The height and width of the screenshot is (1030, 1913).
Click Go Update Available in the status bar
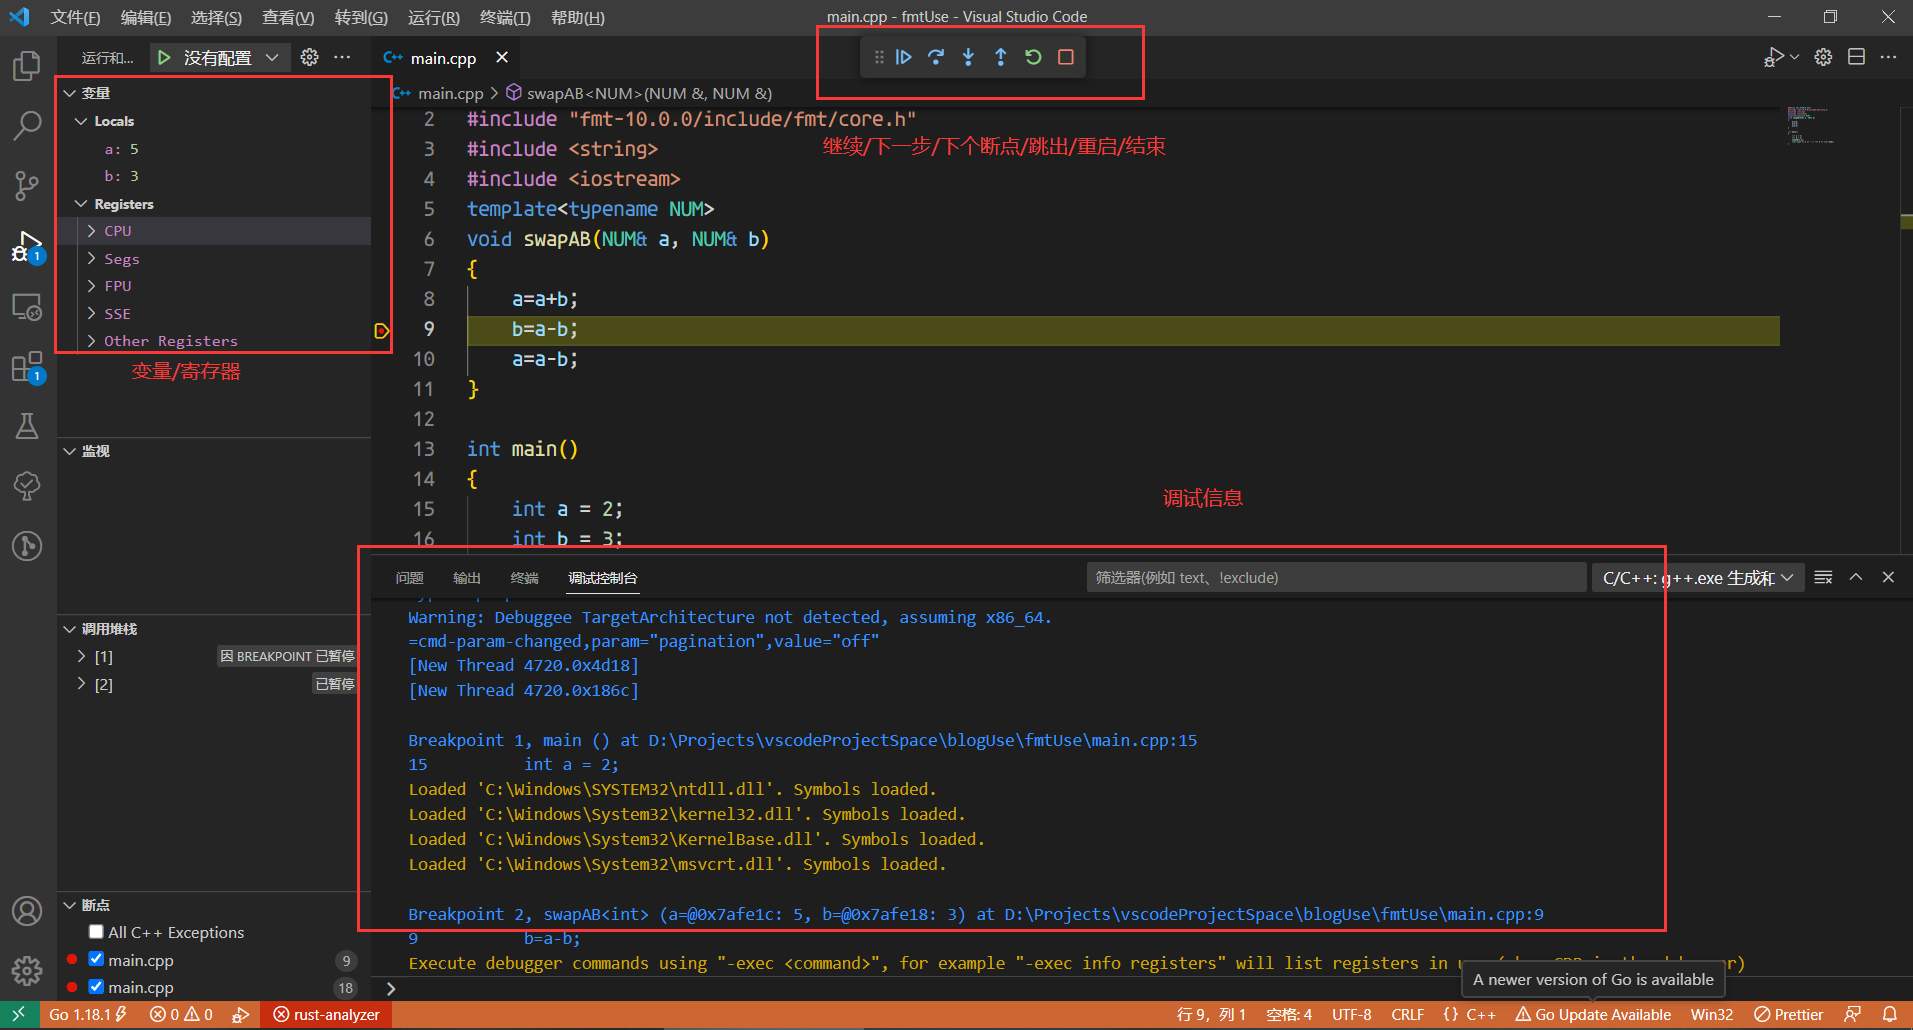tap(1594, 1014)
